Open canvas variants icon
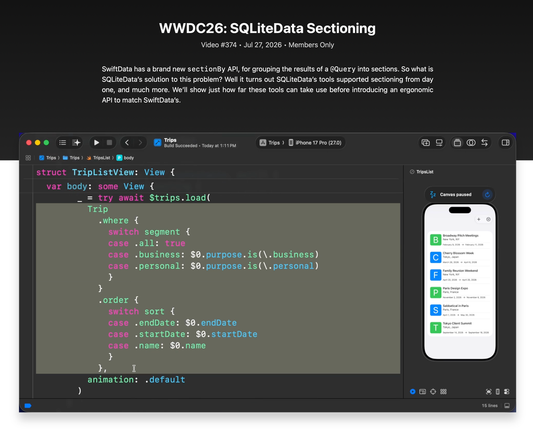 point(433,392)
